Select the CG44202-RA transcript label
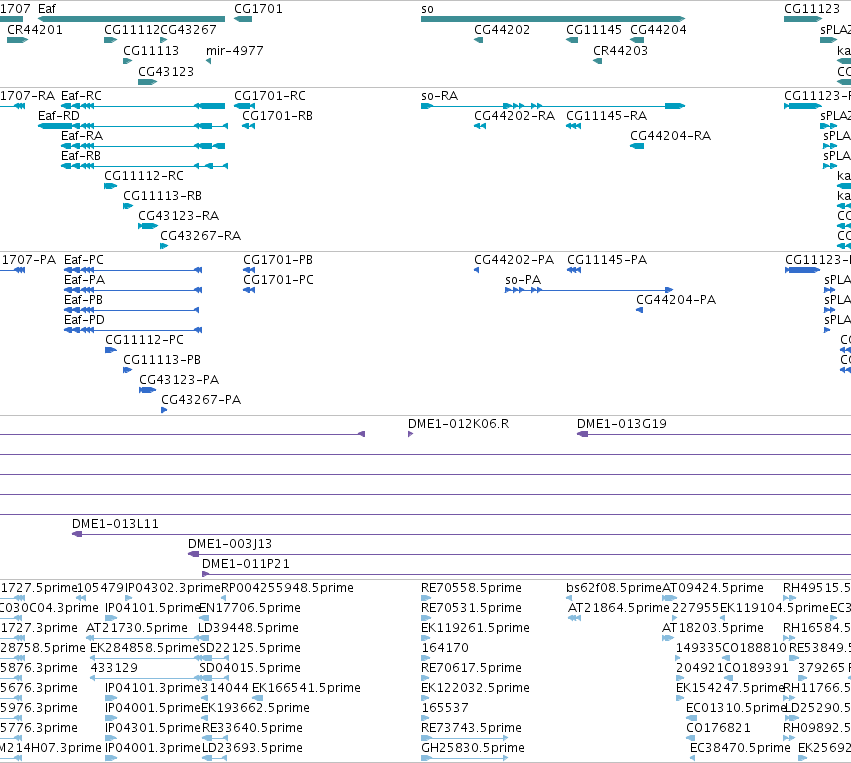The width and height of the screenshot is (851, 763). click(515, 116)
